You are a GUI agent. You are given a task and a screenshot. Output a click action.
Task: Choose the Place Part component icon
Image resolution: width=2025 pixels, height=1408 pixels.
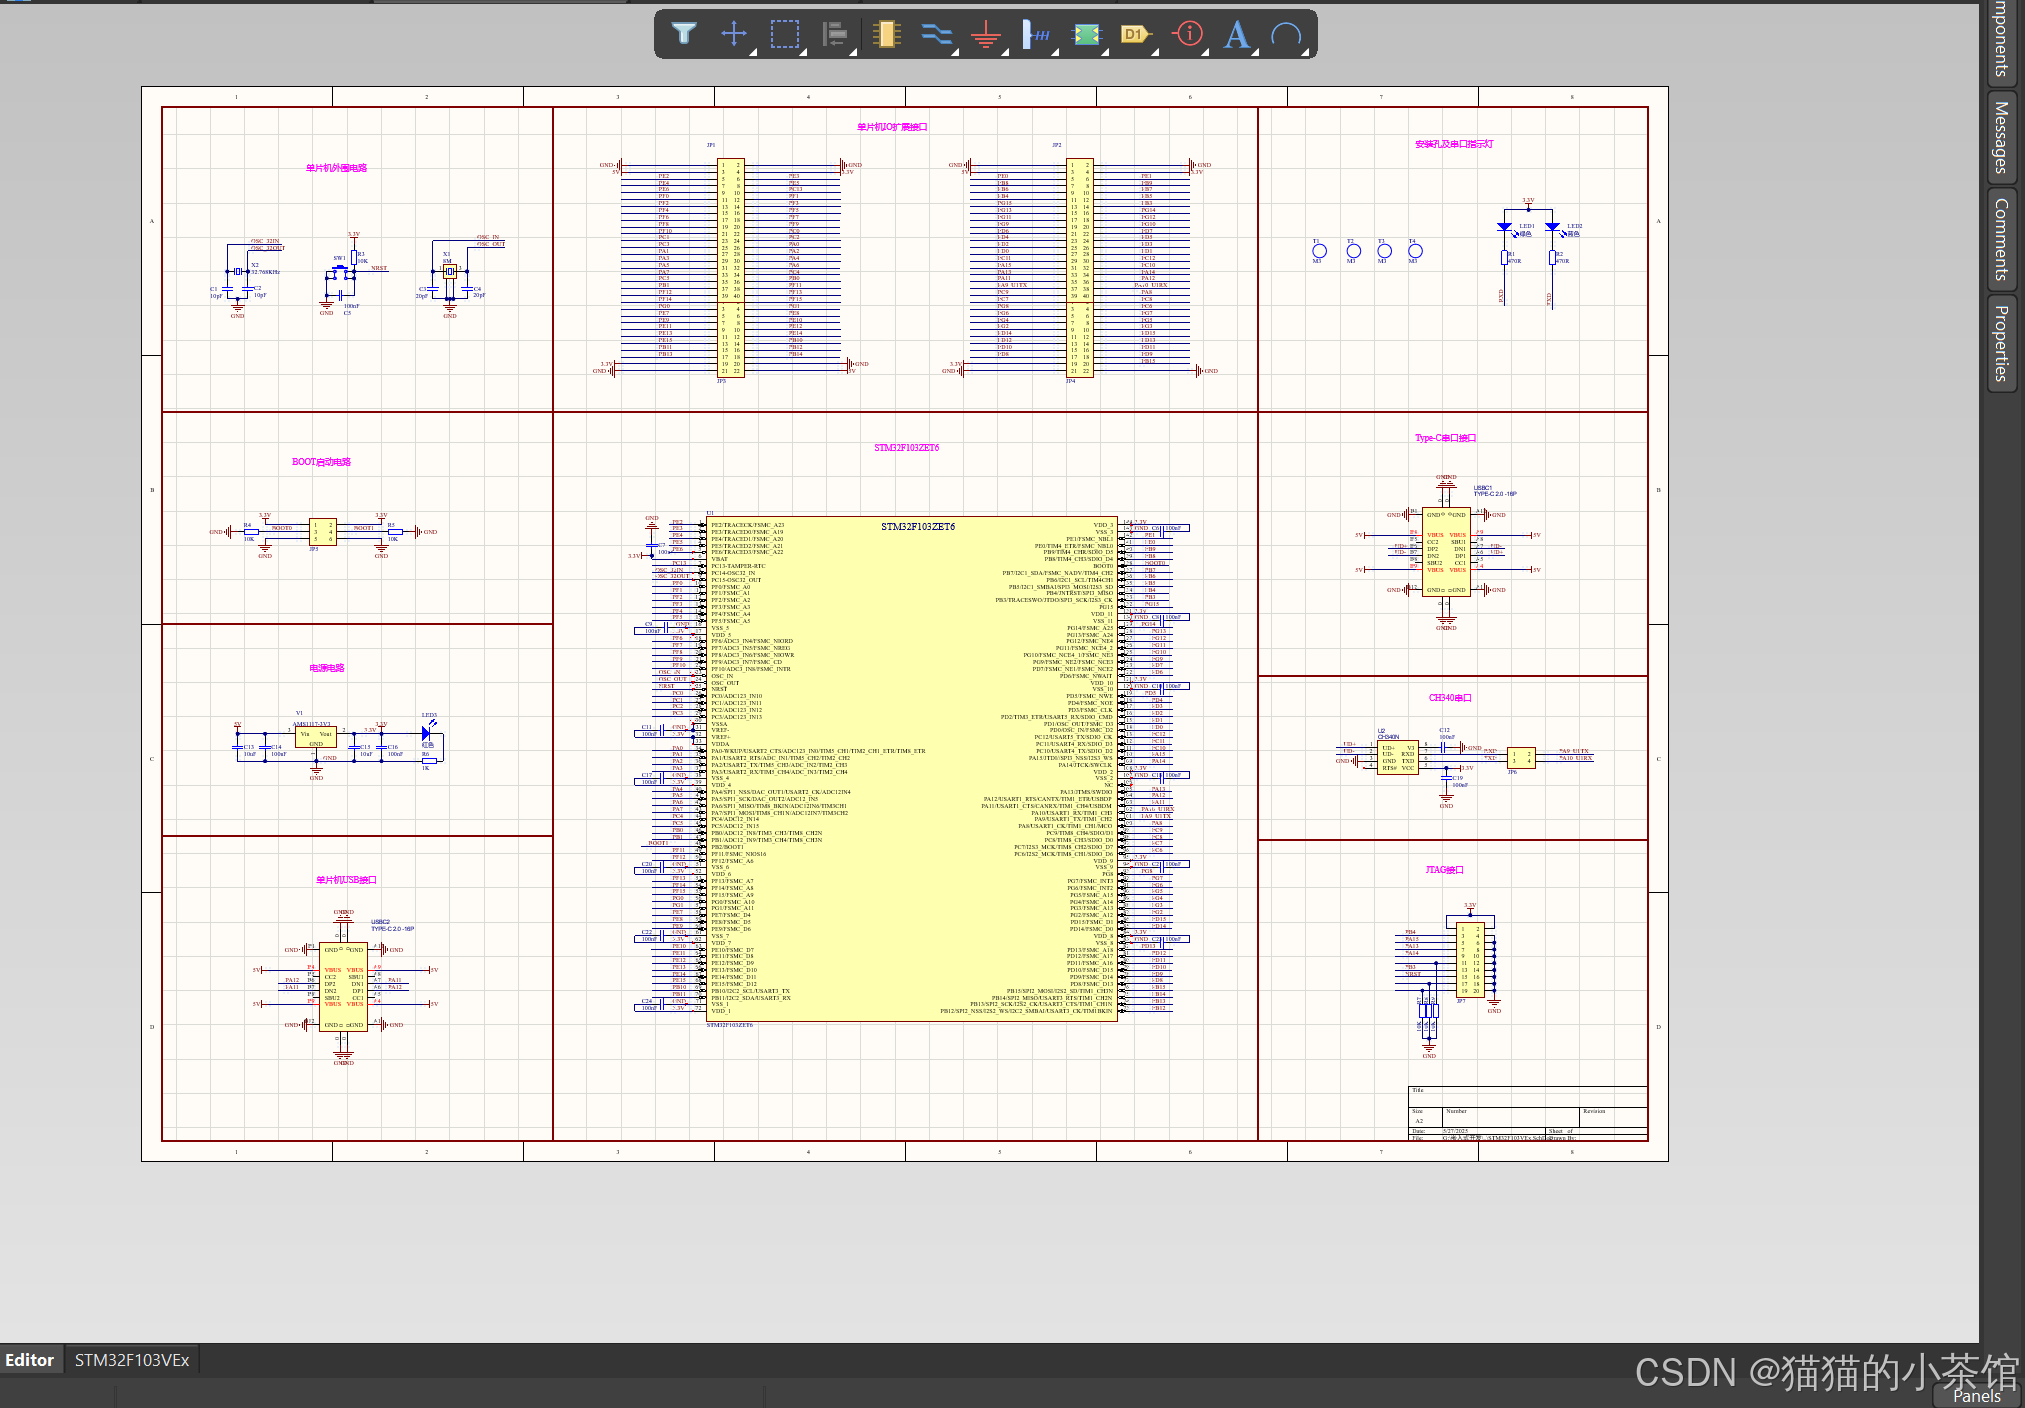point(886,34)
